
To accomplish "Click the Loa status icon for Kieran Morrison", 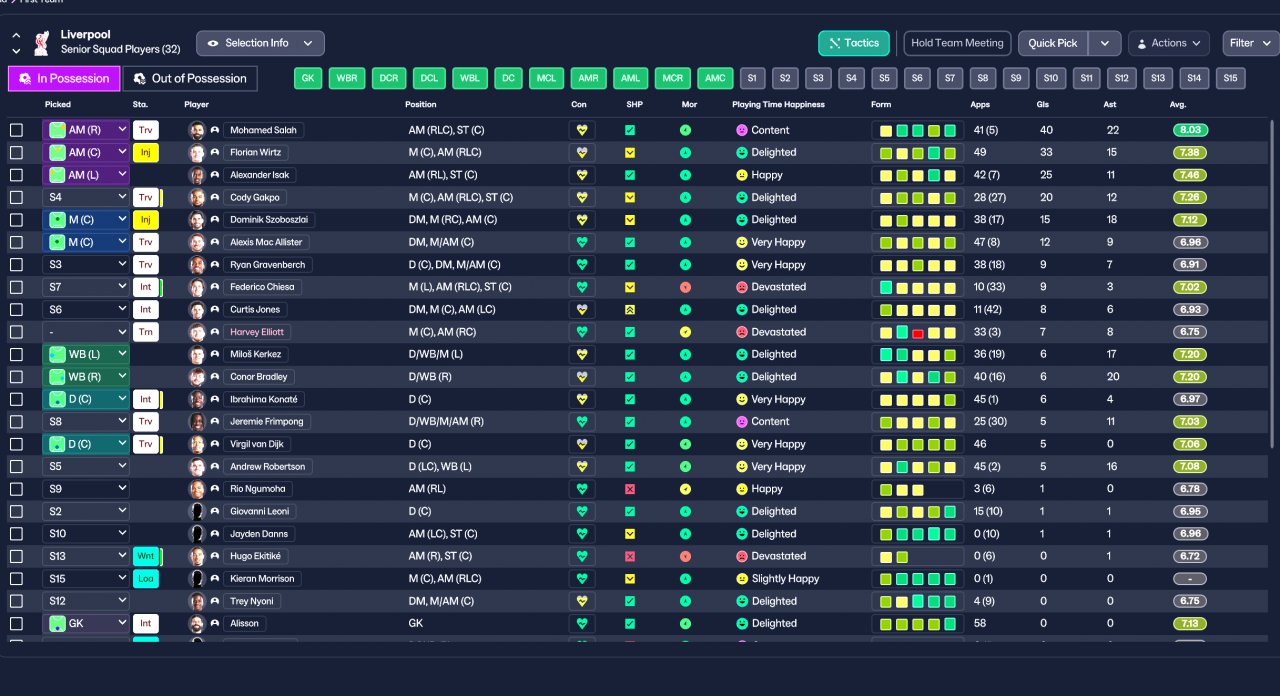I will pos(145,579).
